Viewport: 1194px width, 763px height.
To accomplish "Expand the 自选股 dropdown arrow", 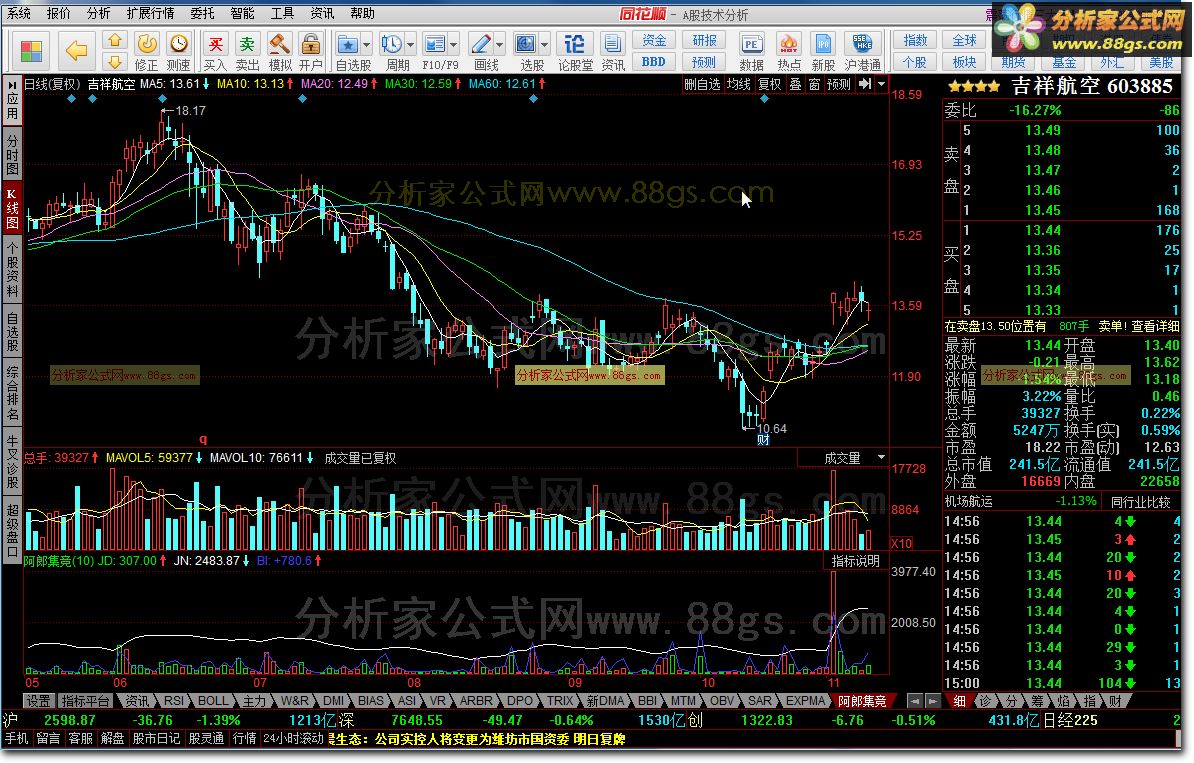I will pos(366,44).
